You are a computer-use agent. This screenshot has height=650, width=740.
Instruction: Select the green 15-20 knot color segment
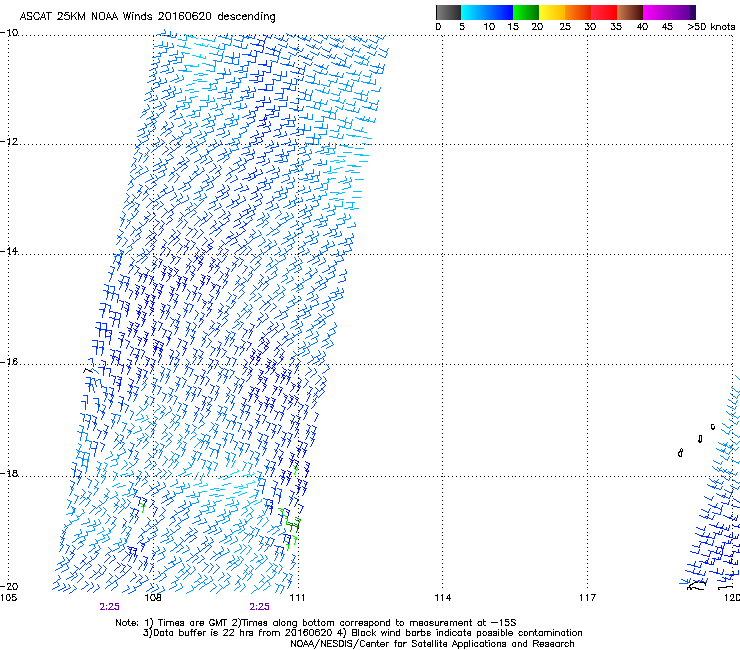(x=526, y=12)
